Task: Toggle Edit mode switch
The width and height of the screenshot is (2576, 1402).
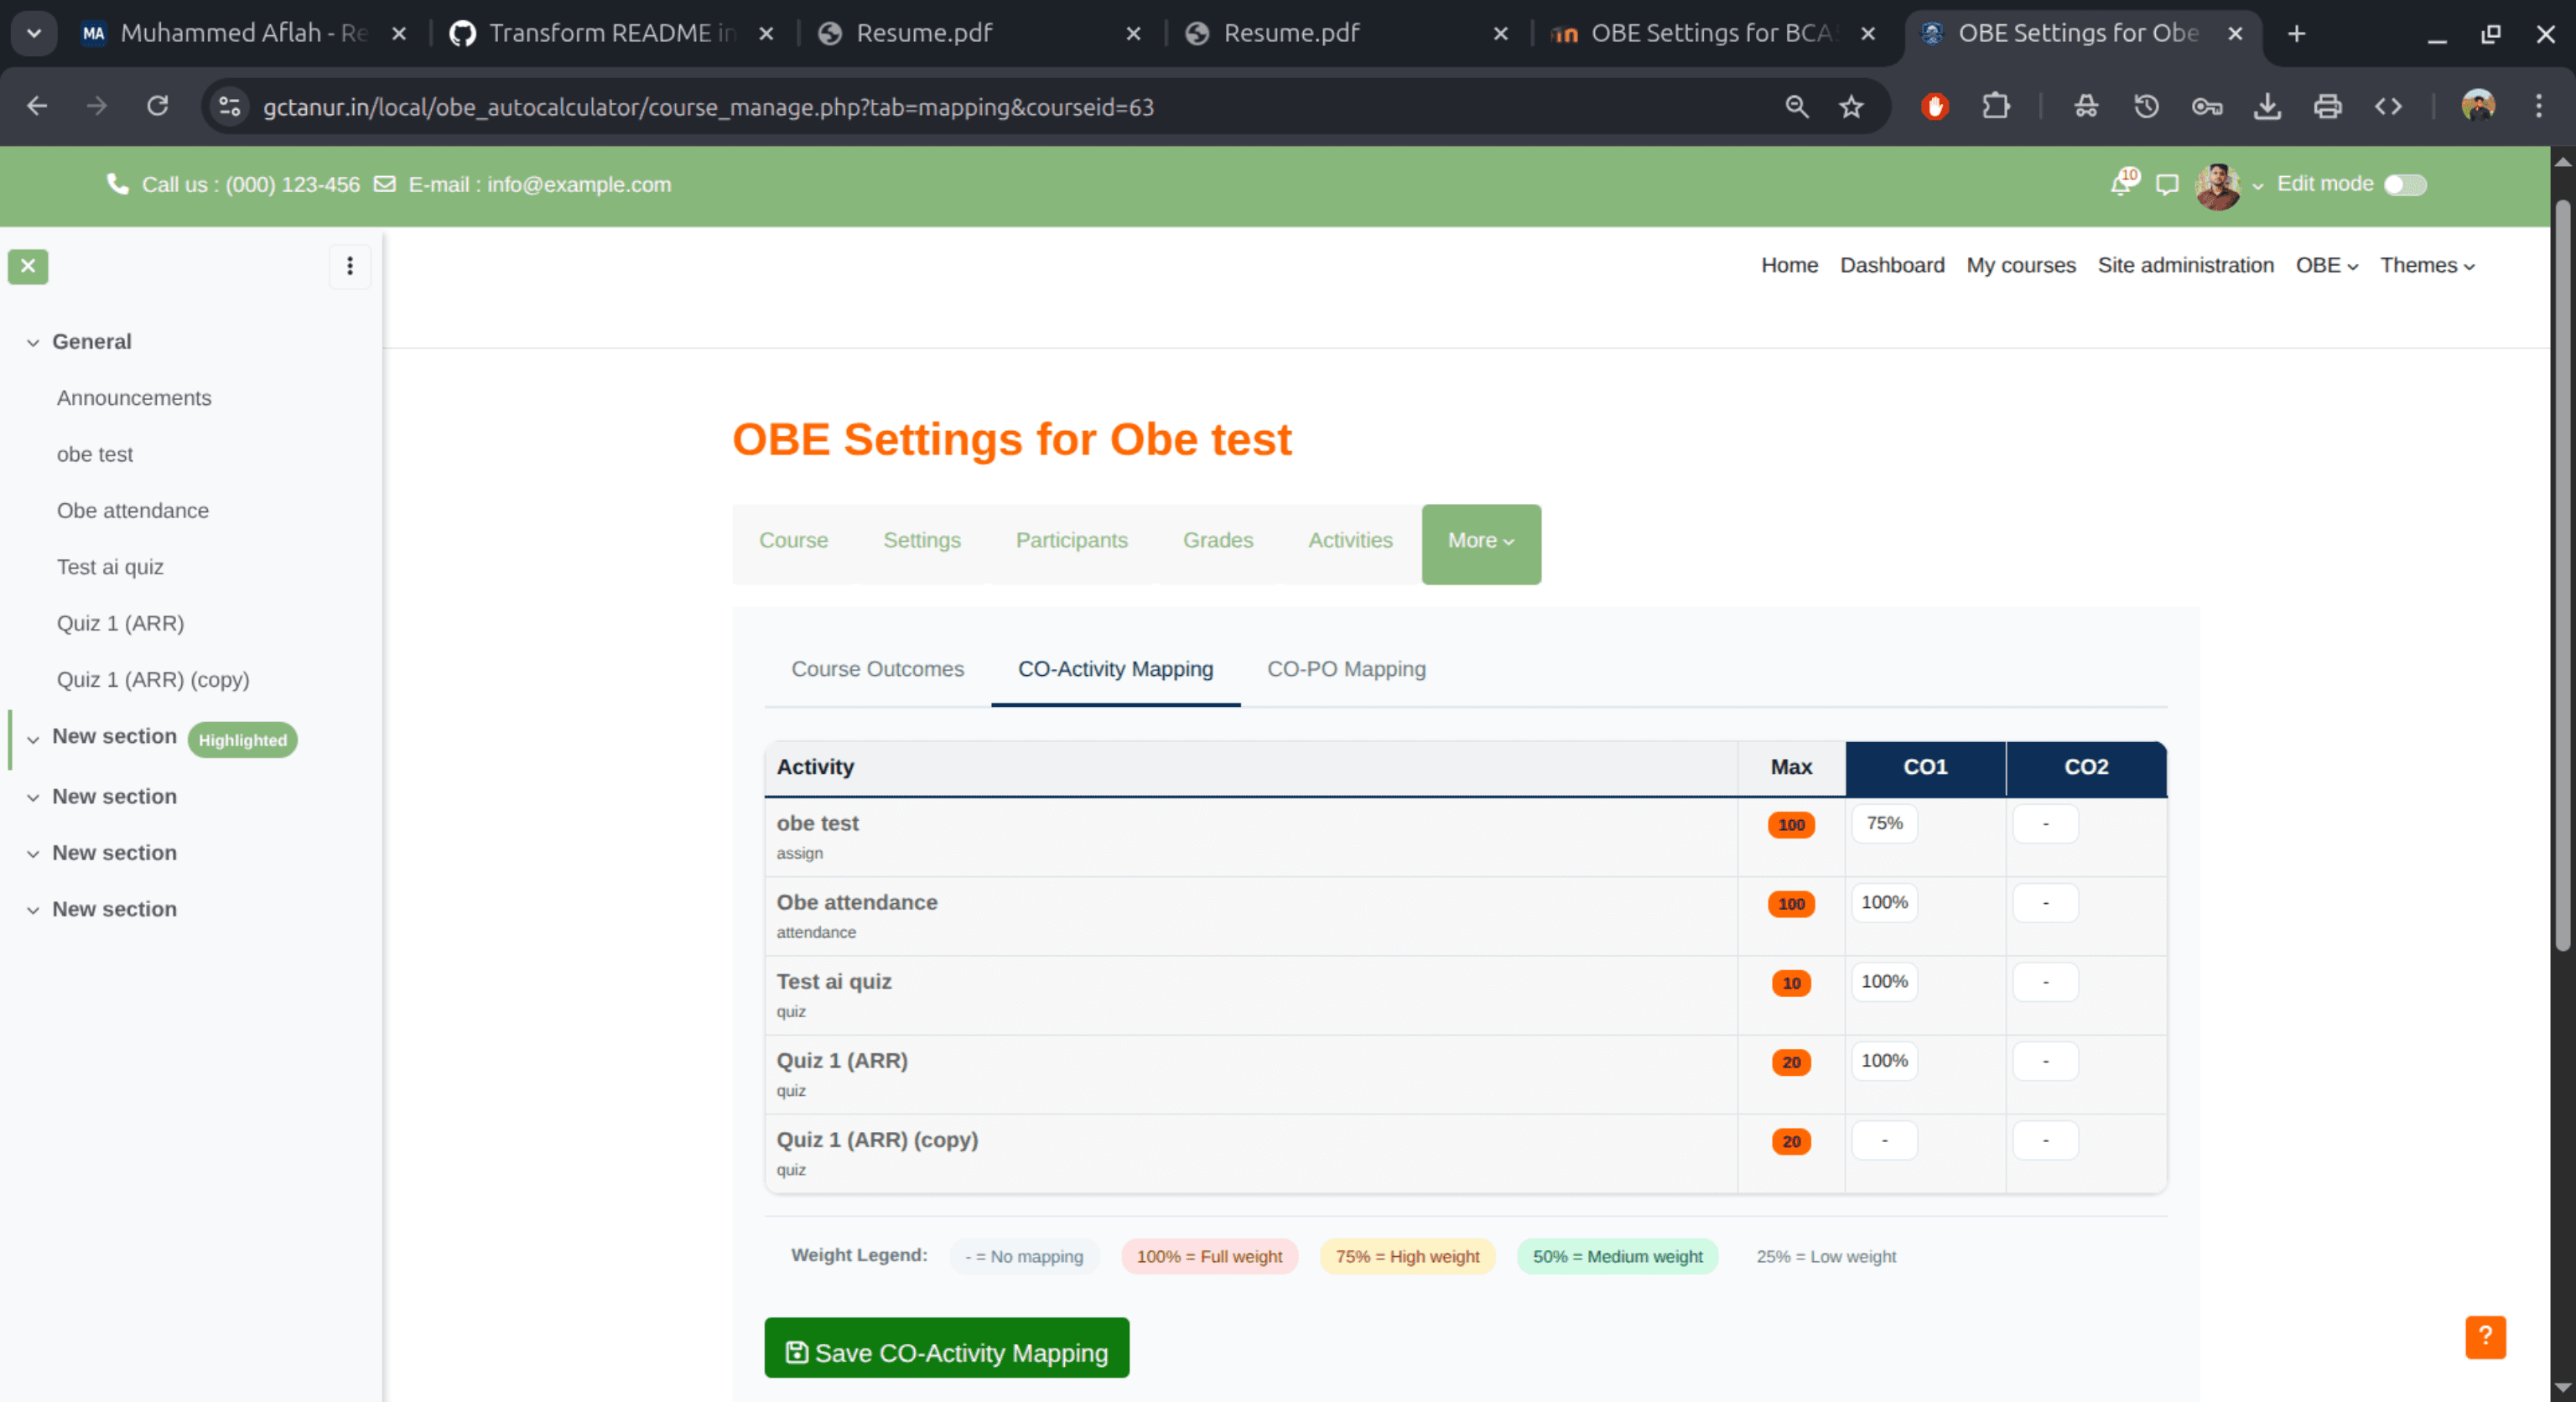Action: point(2405,185)
